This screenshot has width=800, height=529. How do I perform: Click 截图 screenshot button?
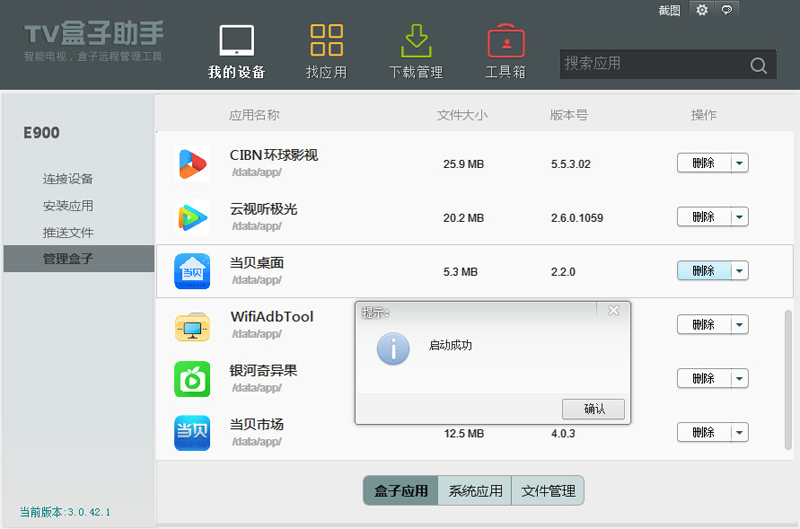(x=669, y=10)
